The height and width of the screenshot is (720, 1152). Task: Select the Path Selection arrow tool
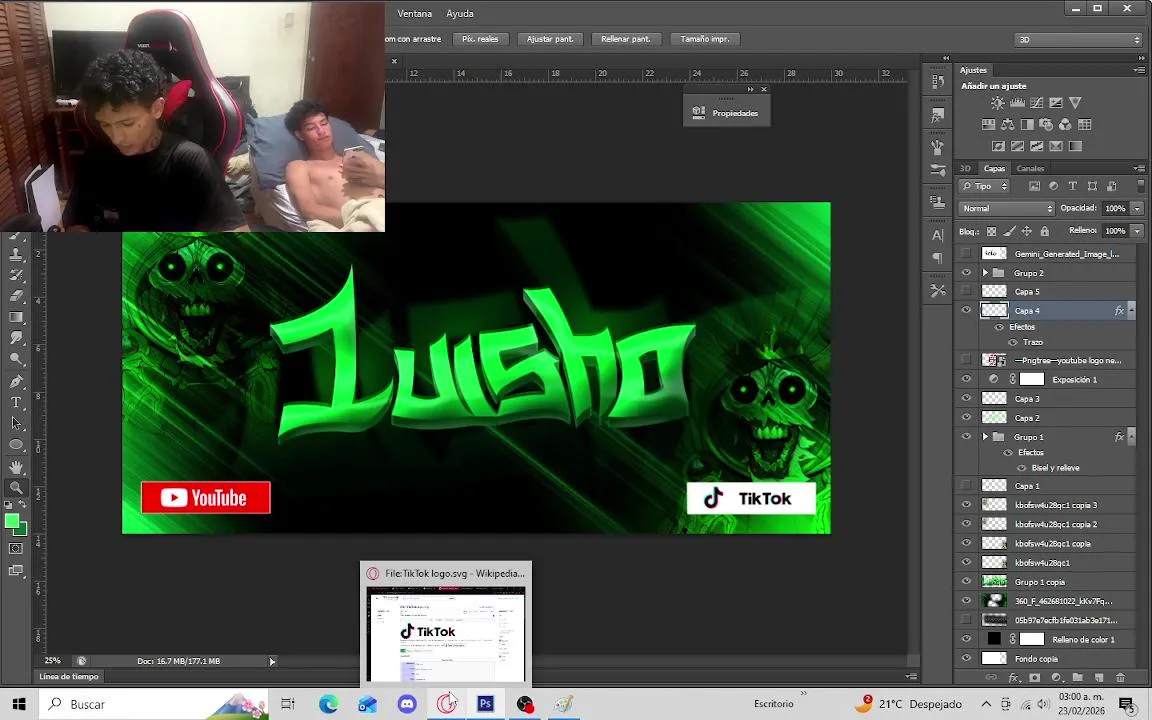tap(16, 424)
